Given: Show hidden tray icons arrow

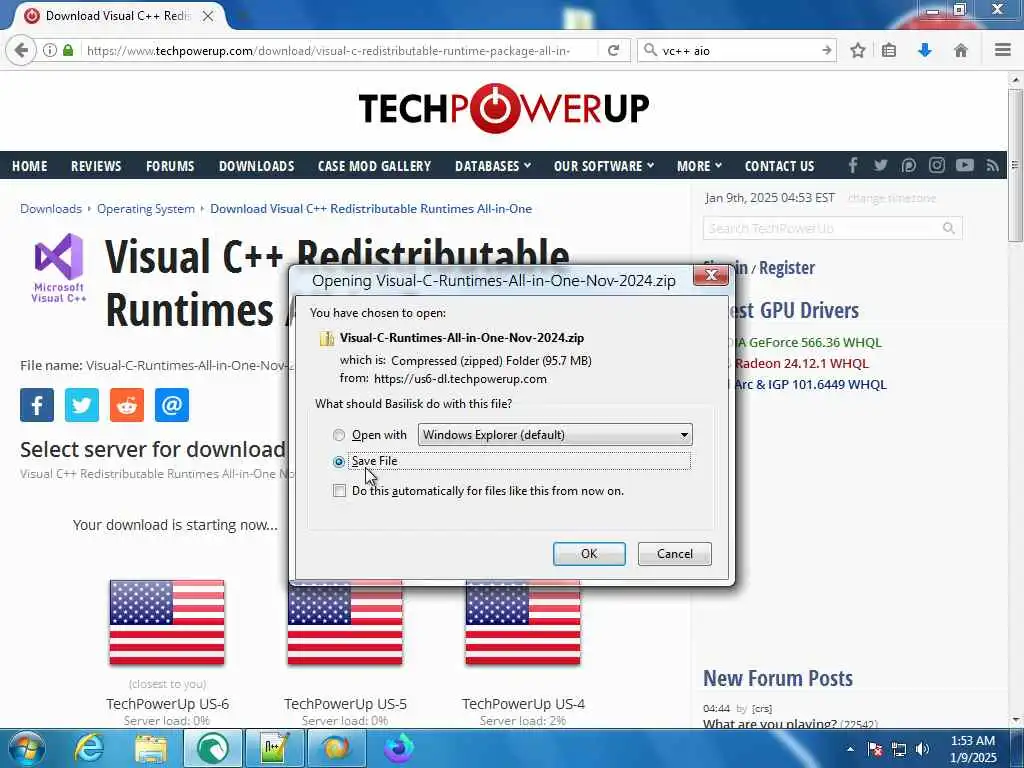Looking at the screenshot, I should point(850,750).
